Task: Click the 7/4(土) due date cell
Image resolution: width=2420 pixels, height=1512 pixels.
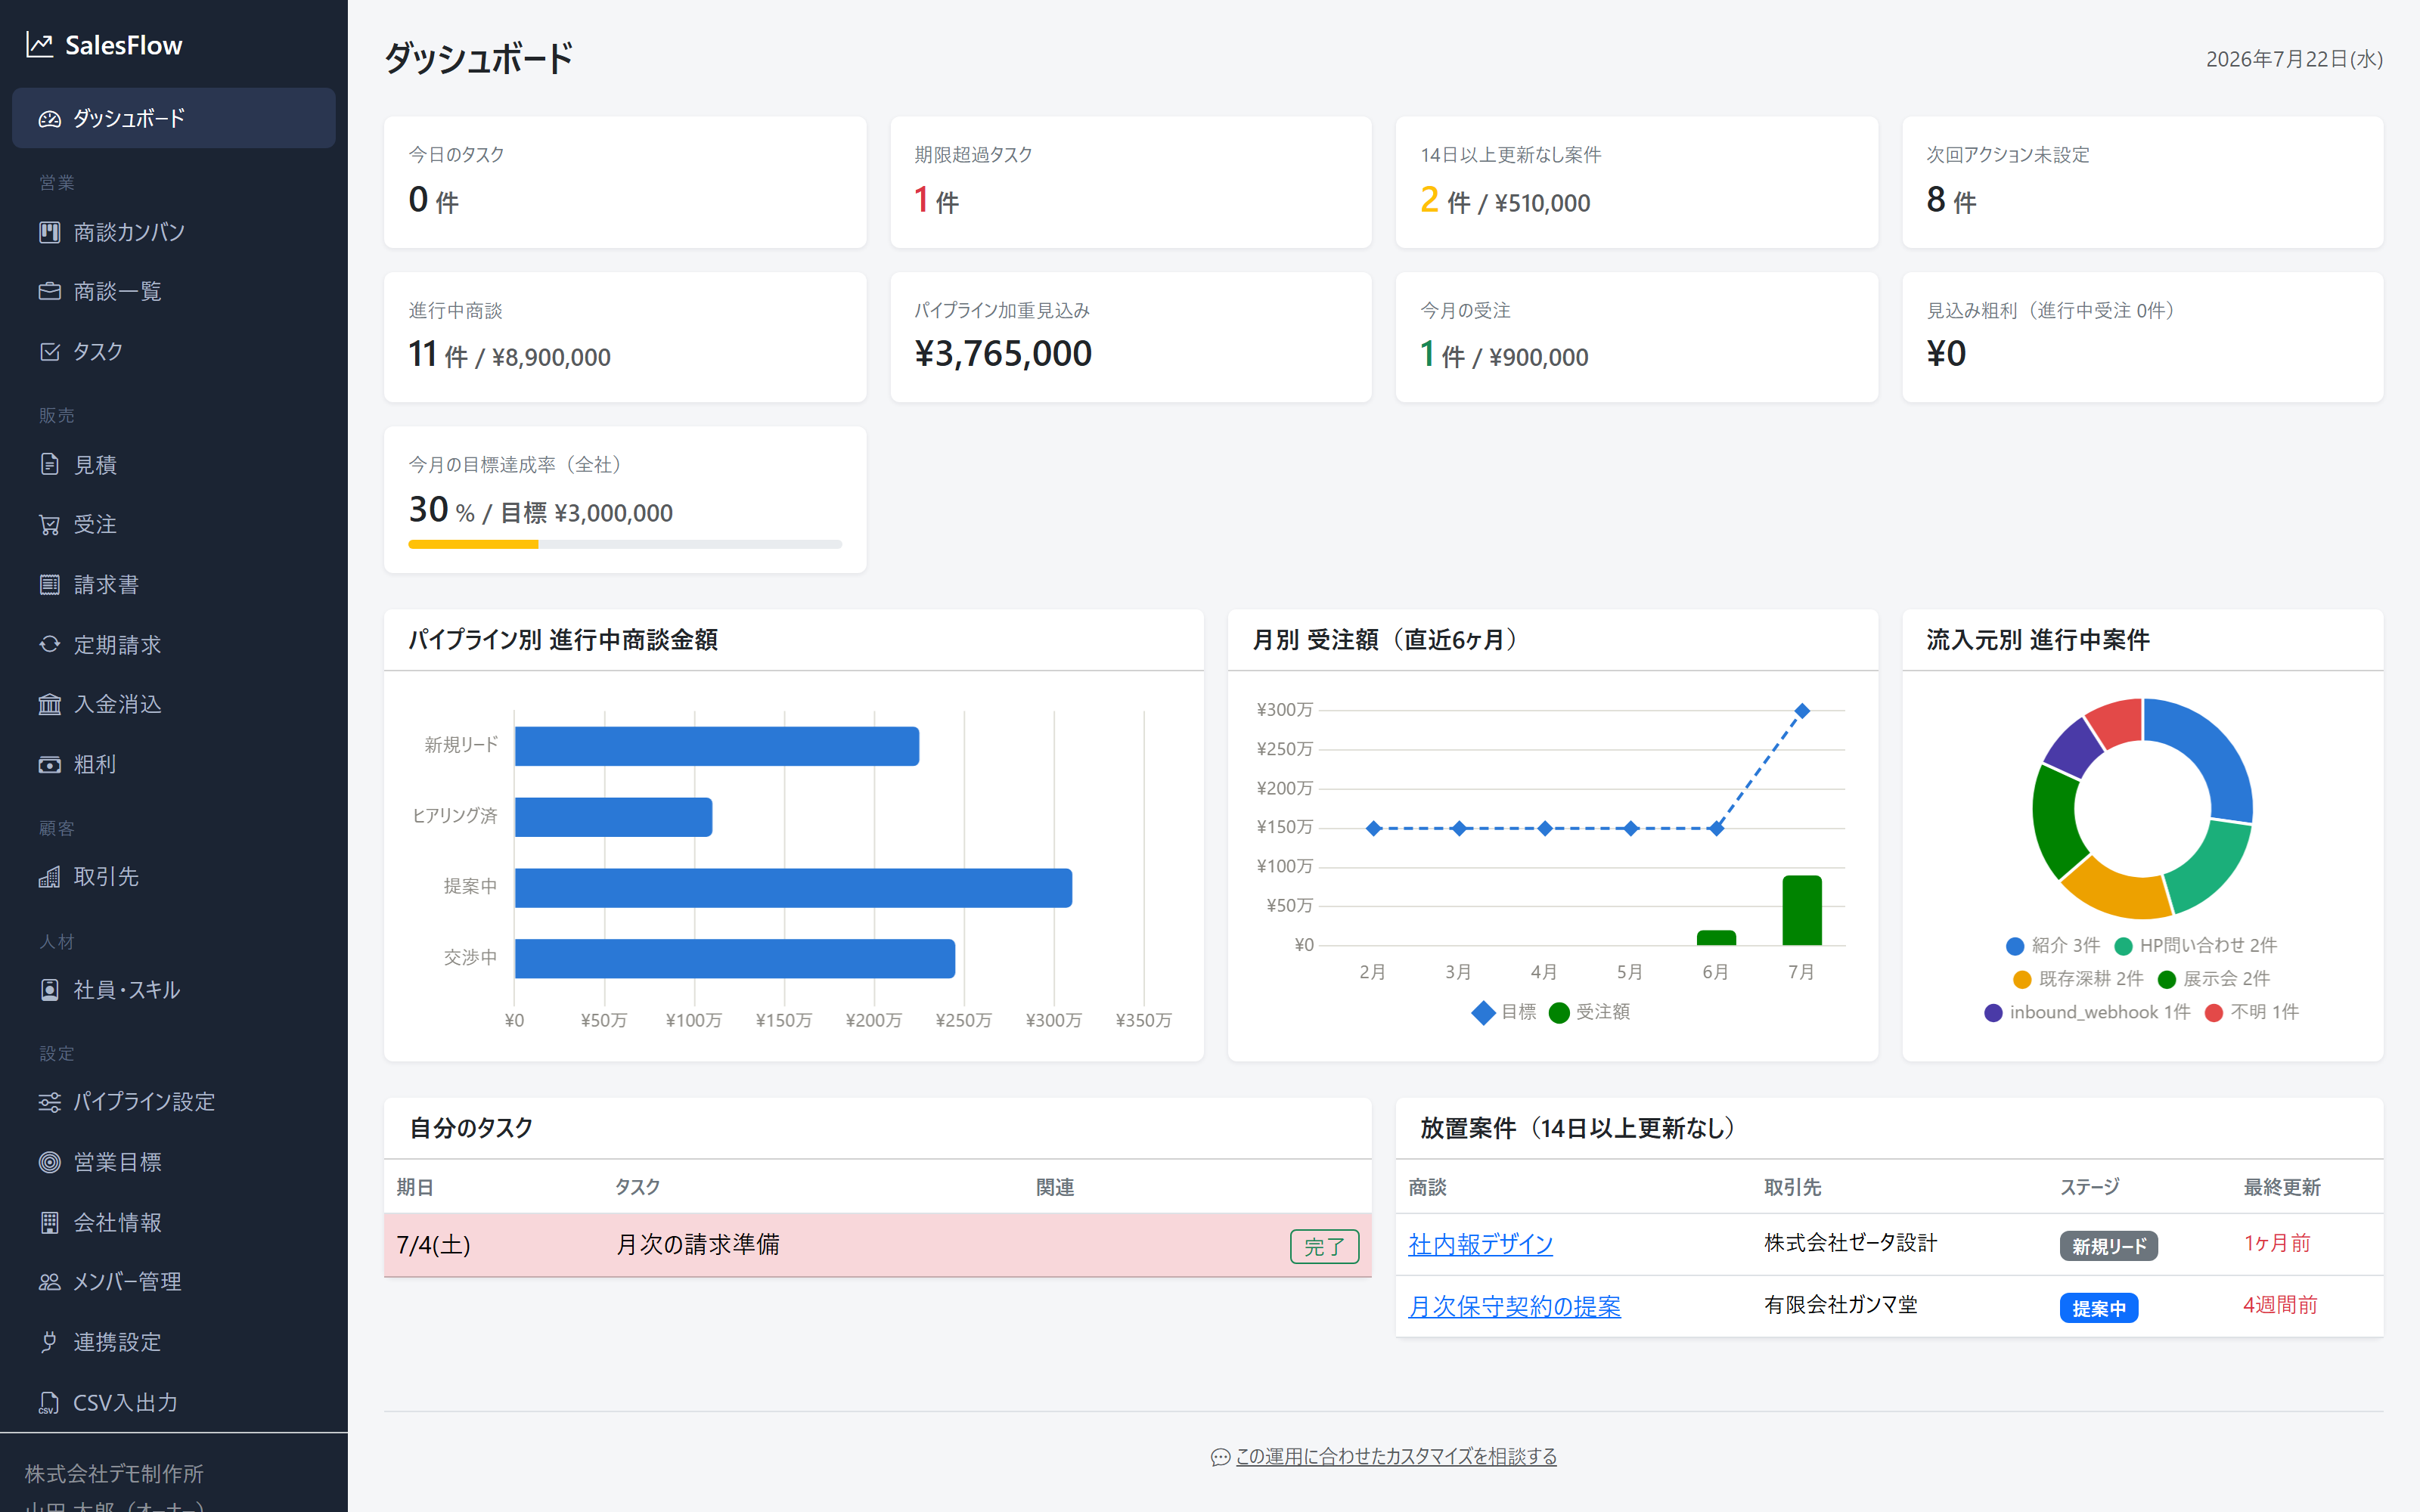Action: point(433,1245)
